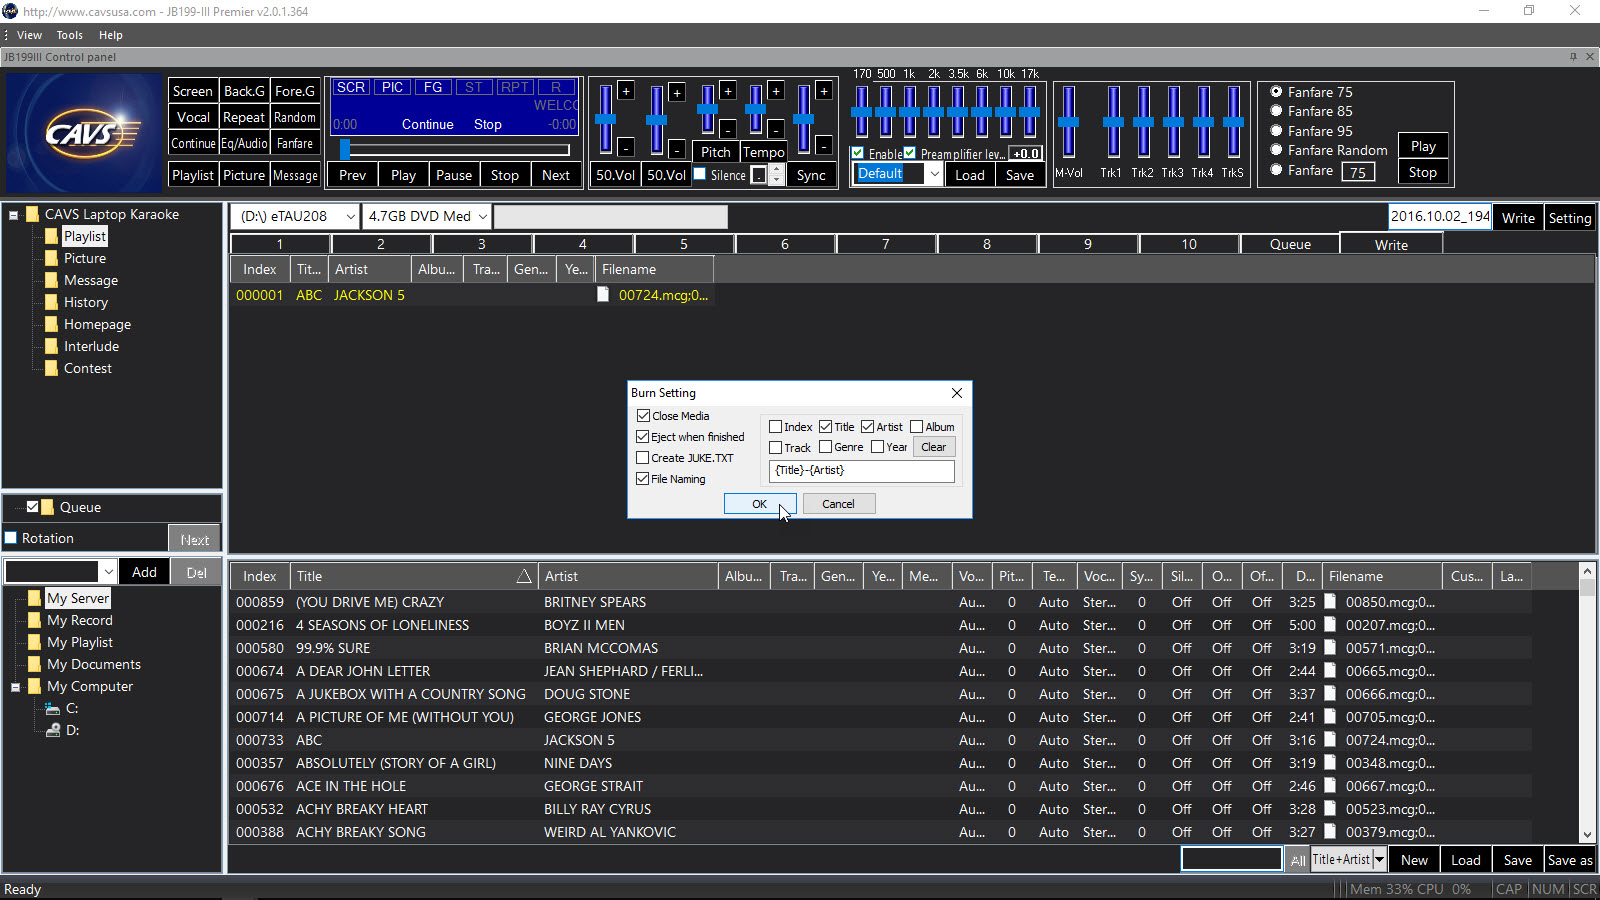Click the file naming pattern input field
The height and width of the screenshot is (900, 1600).
[862, 470]
